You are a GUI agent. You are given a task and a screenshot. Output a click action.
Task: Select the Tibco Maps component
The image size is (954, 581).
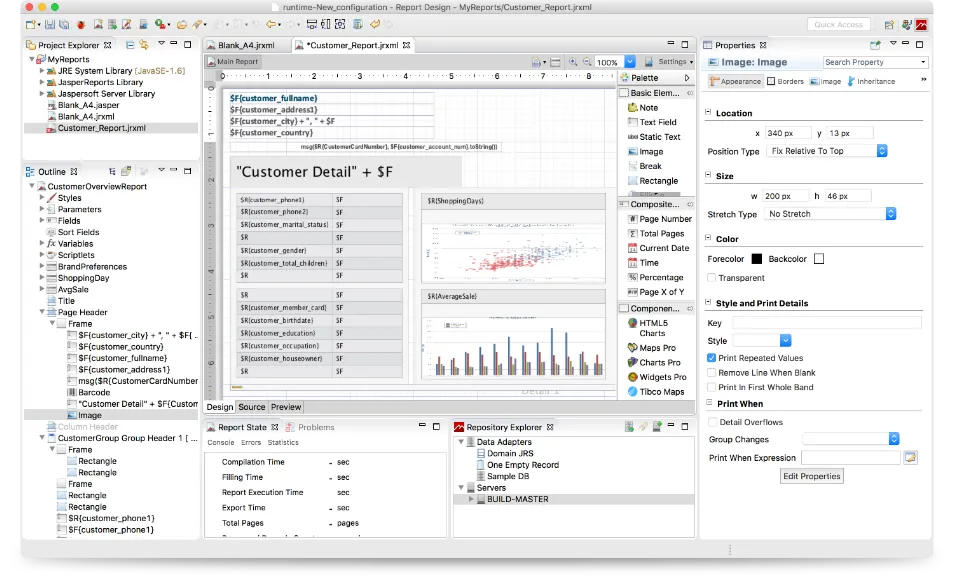(x=661, y=392)
